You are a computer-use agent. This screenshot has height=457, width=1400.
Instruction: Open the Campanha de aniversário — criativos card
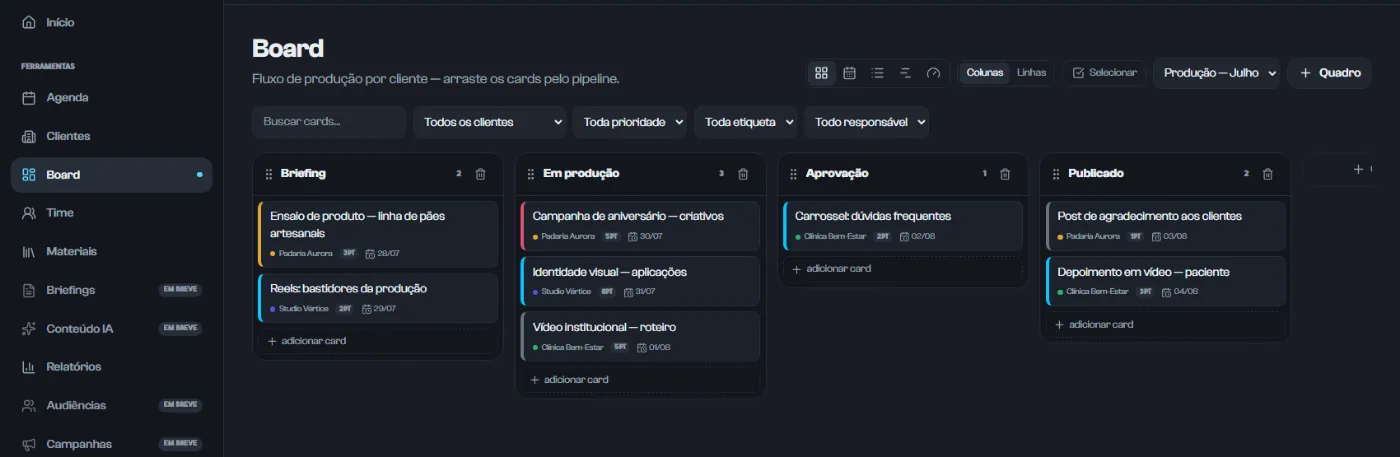(640, 225)
